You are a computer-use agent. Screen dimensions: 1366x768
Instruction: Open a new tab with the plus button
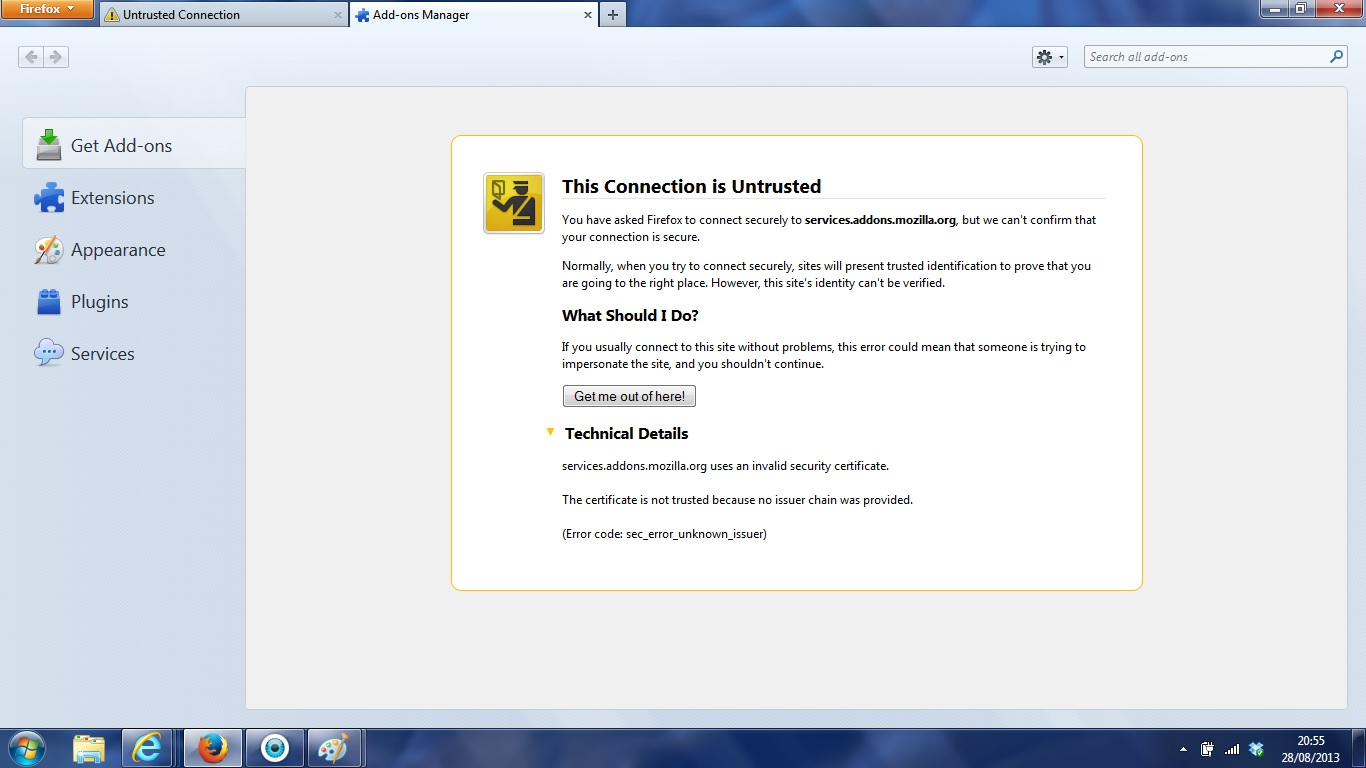tap(613, 15)
